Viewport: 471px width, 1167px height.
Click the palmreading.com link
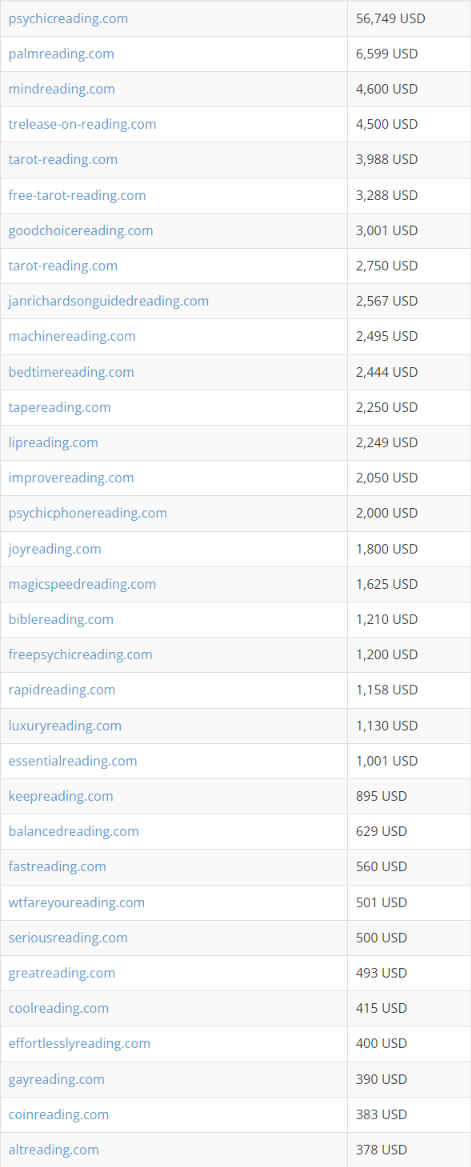point(61,54)
